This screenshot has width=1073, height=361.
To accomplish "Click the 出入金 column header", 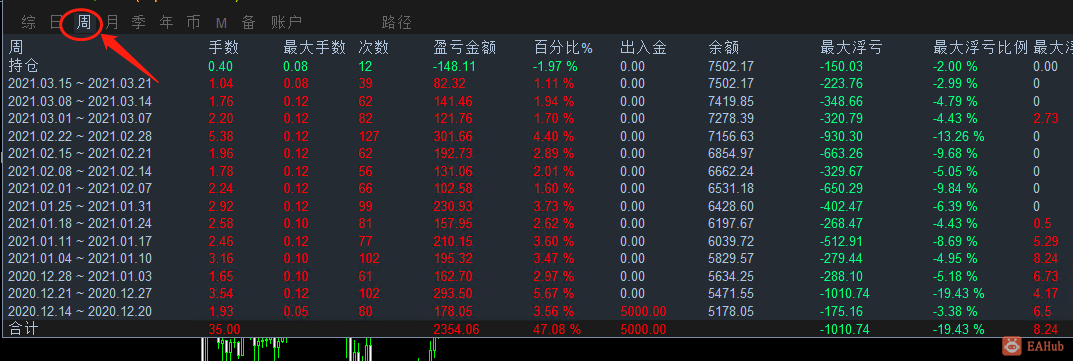I will [643, 47].
